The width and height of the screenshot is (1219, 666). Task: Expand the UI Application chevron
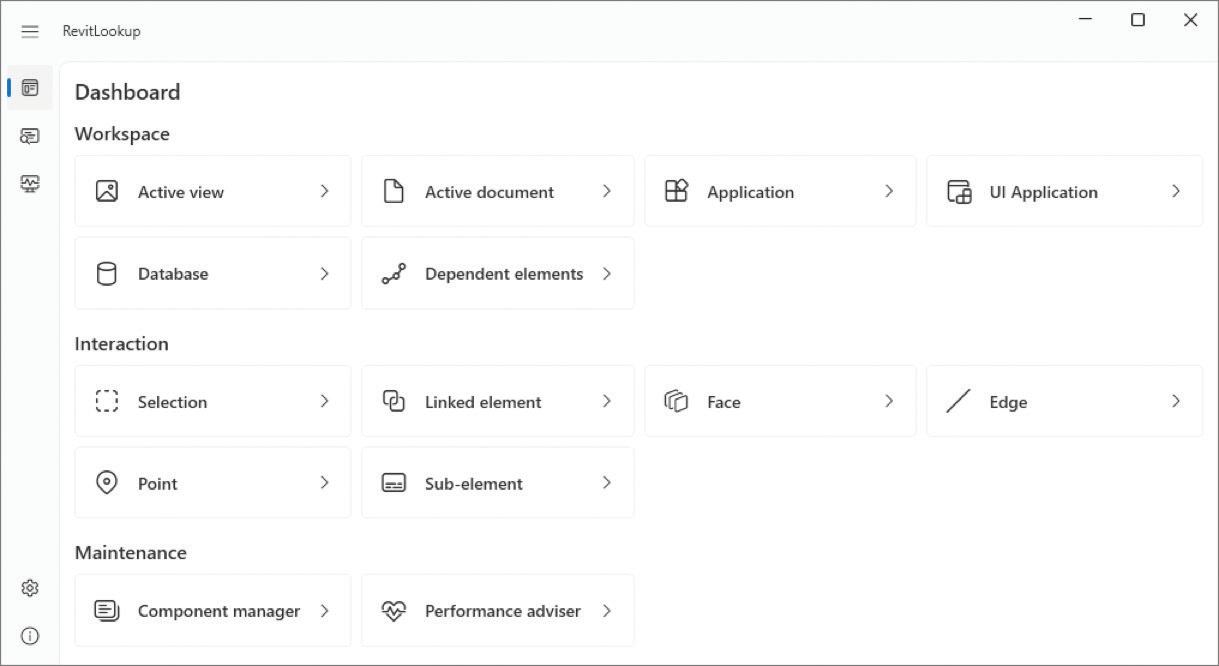(1176, 191)
